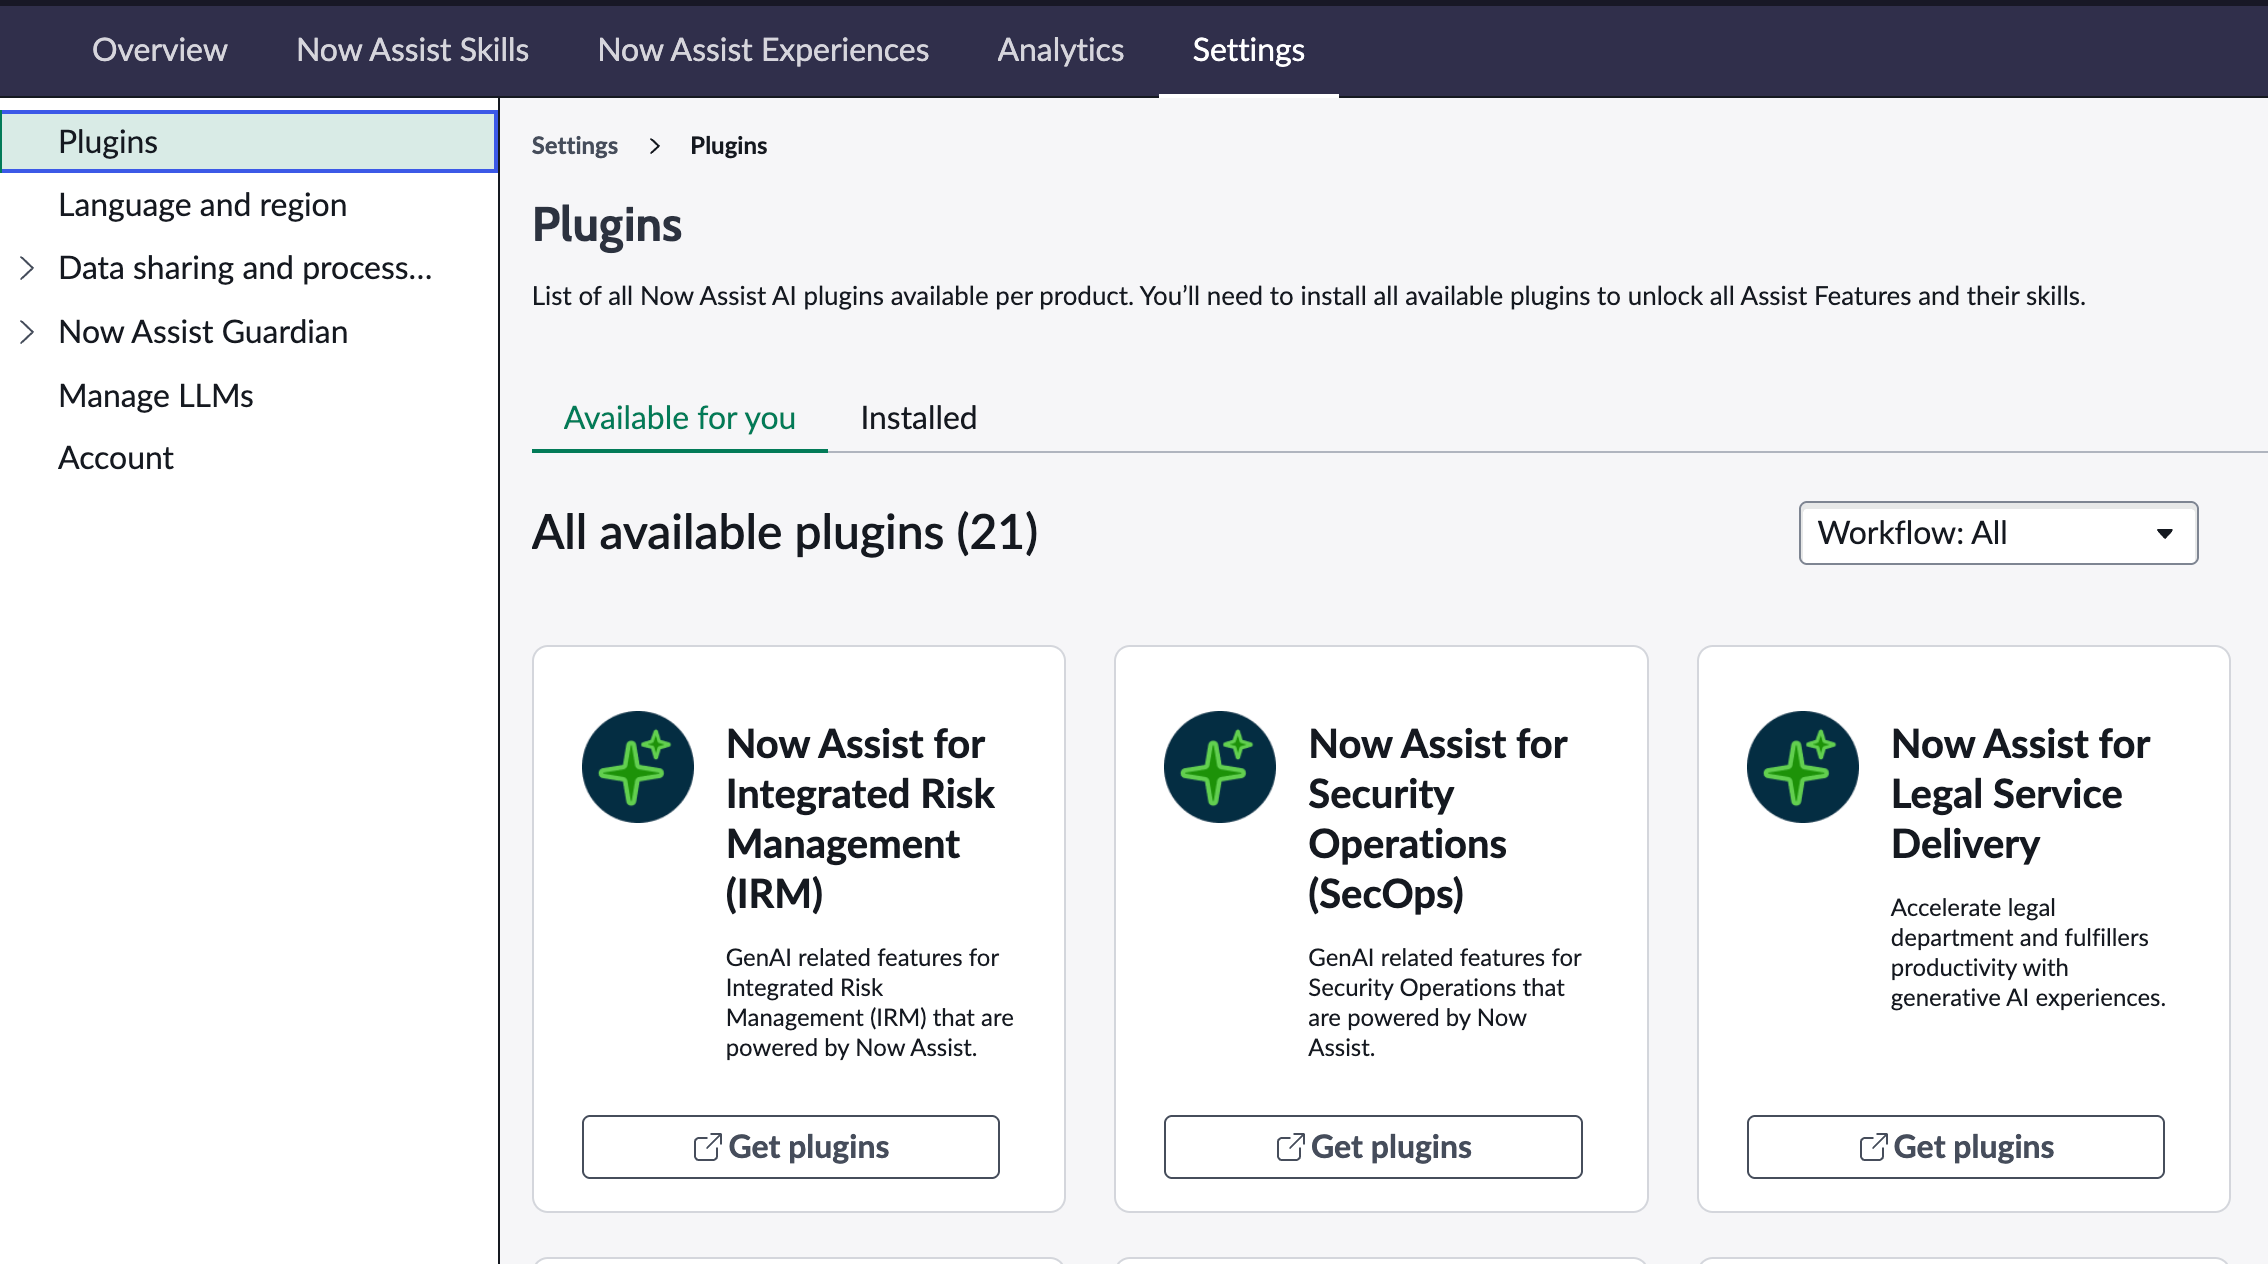The width and height of the screenshot is (2268, 1264).
Task: Open Manage LLMs settings
Action: [x=156, y=396]
